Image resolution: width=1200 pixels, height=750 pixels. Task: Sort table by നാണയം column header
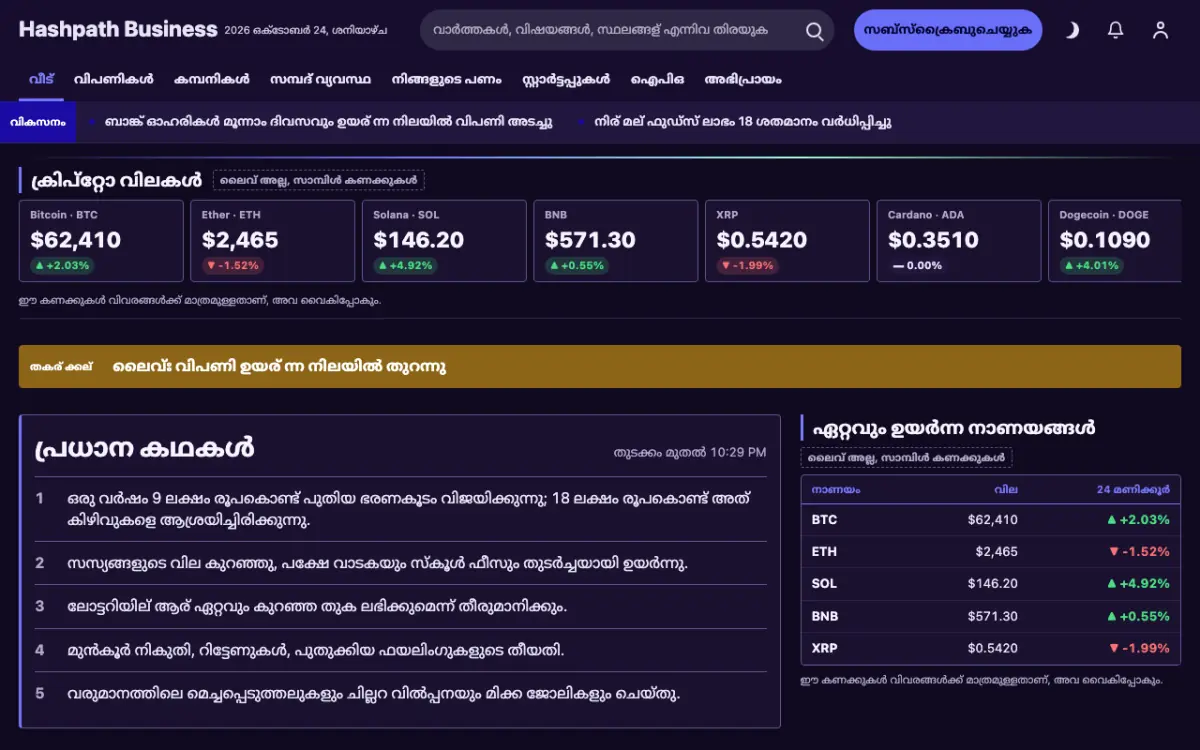point(836,490)
